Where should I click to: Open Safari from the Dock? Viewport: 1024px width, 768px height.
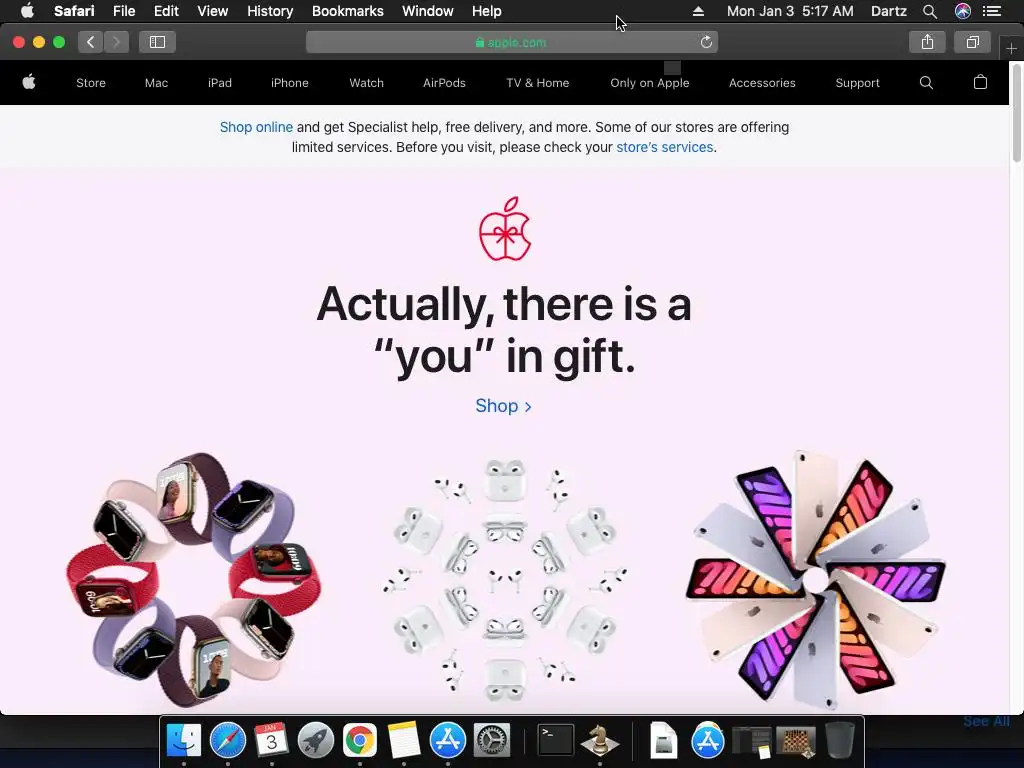coord(227,741)
